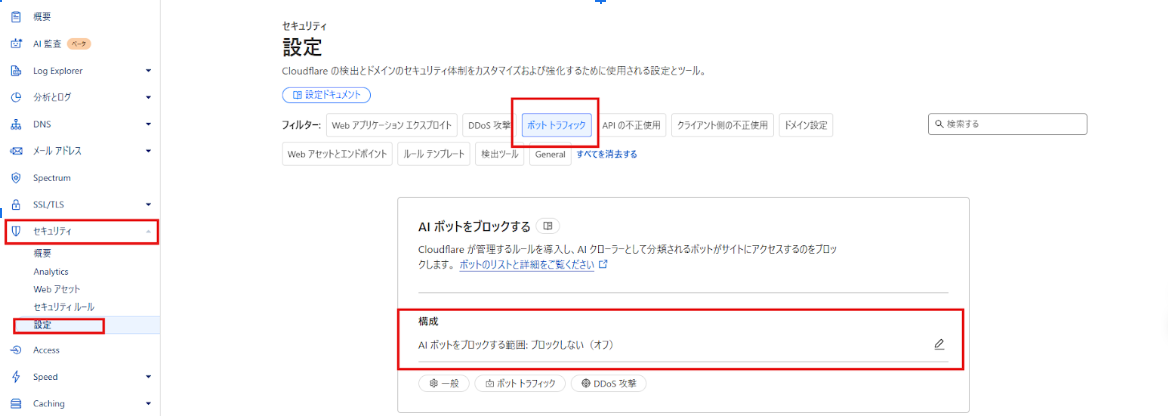Viewport: 1168px width, 416px height.
Task: Open セキュリティ ルール in sidebar
Action: [64, 306]
